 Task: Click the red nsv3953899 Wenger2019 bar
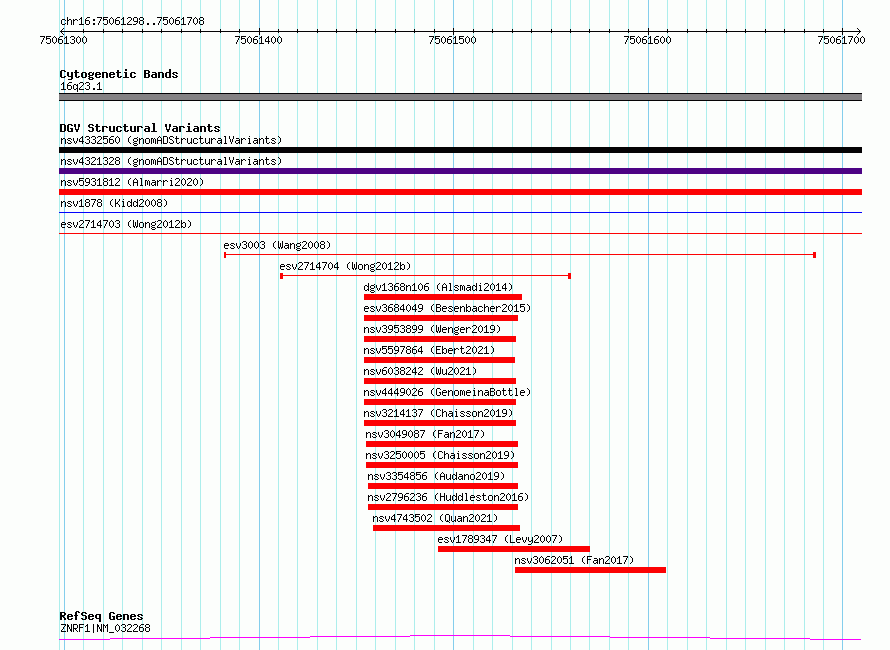click(x=440, y=339)
